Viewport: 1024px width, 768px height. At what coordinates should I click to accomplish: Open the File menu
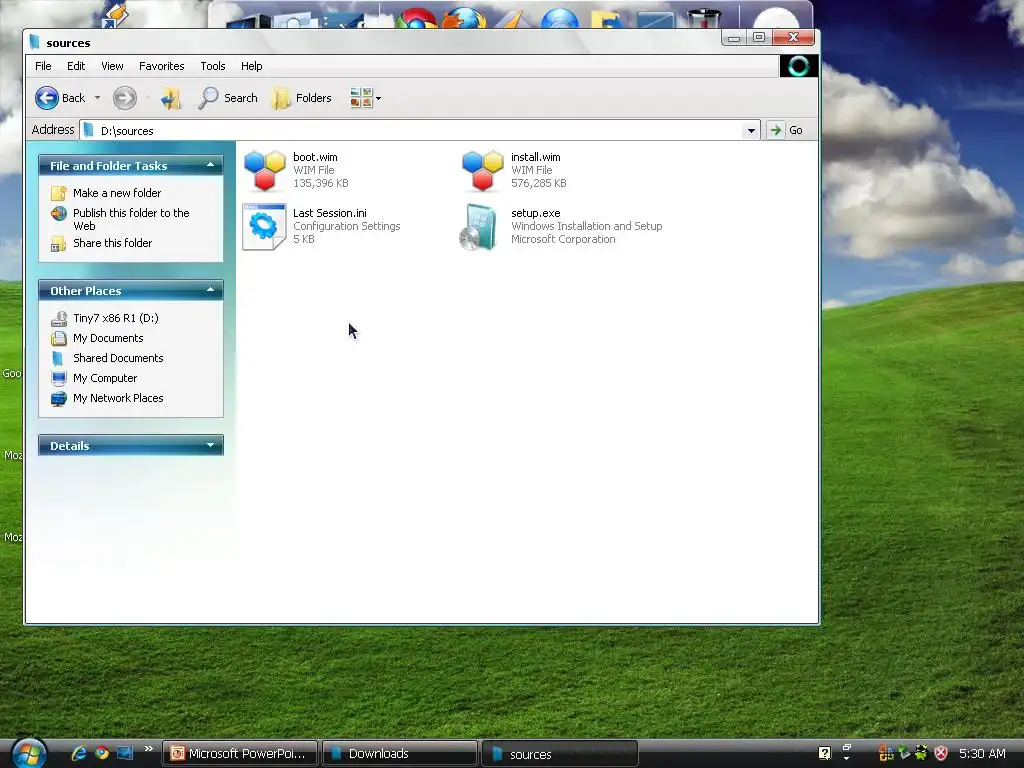coord(43,66)
